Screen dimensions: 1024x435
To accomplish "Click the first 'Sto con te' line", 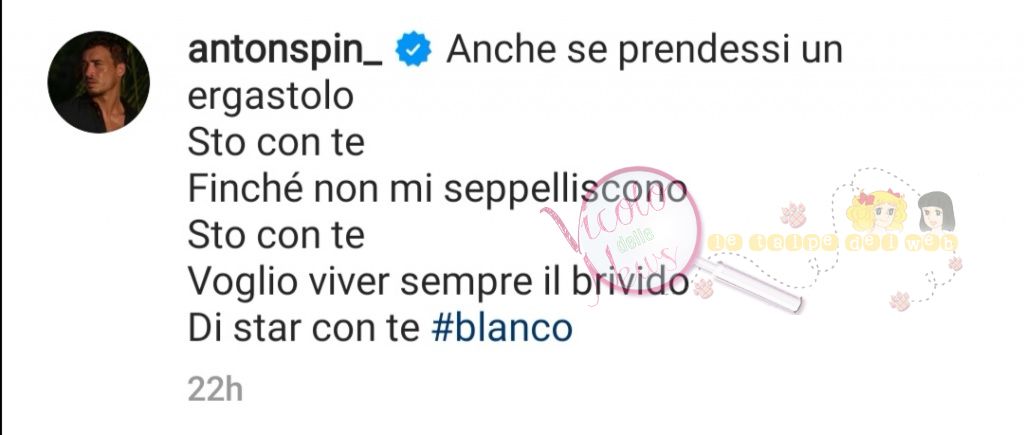I will tap(276, 144).
